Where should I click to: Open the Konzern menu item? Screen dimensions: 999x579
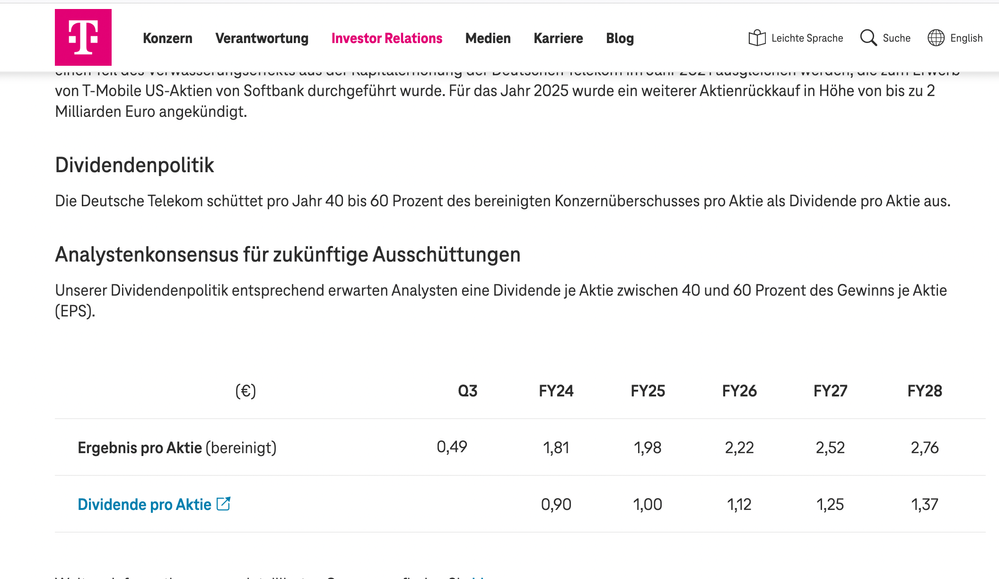[x=167, y=38]
